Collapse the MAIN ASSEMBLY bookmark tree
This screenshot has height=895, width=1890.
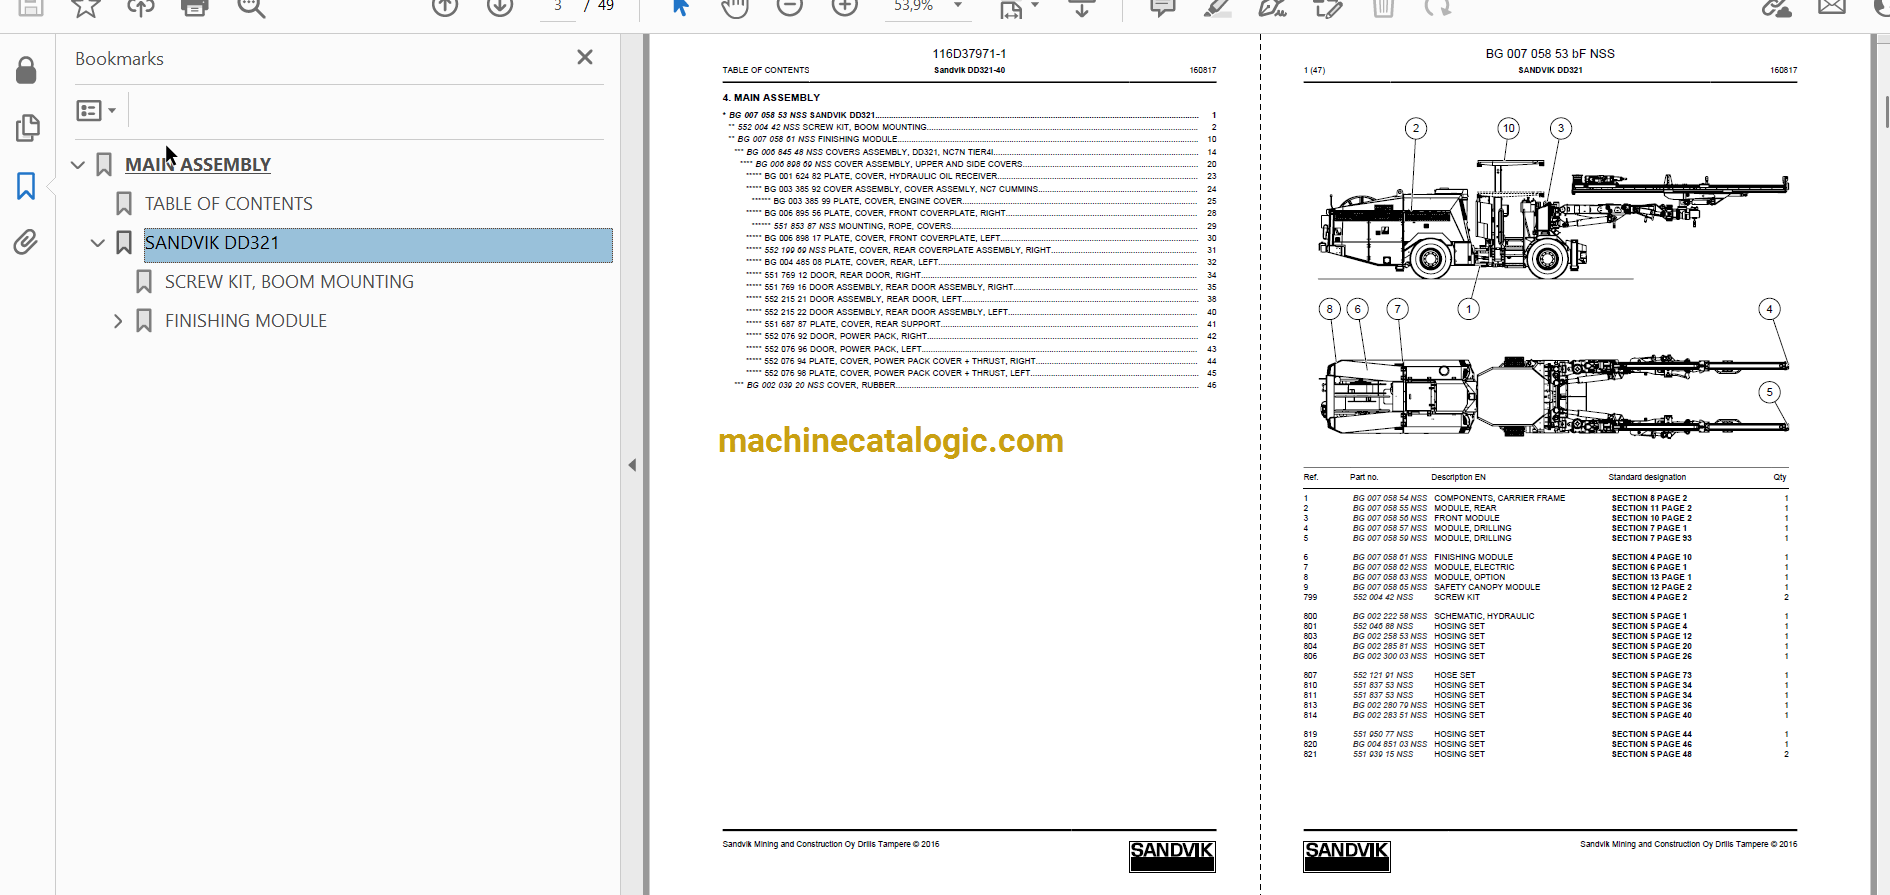pyautogui.click(x=78, y=165)
